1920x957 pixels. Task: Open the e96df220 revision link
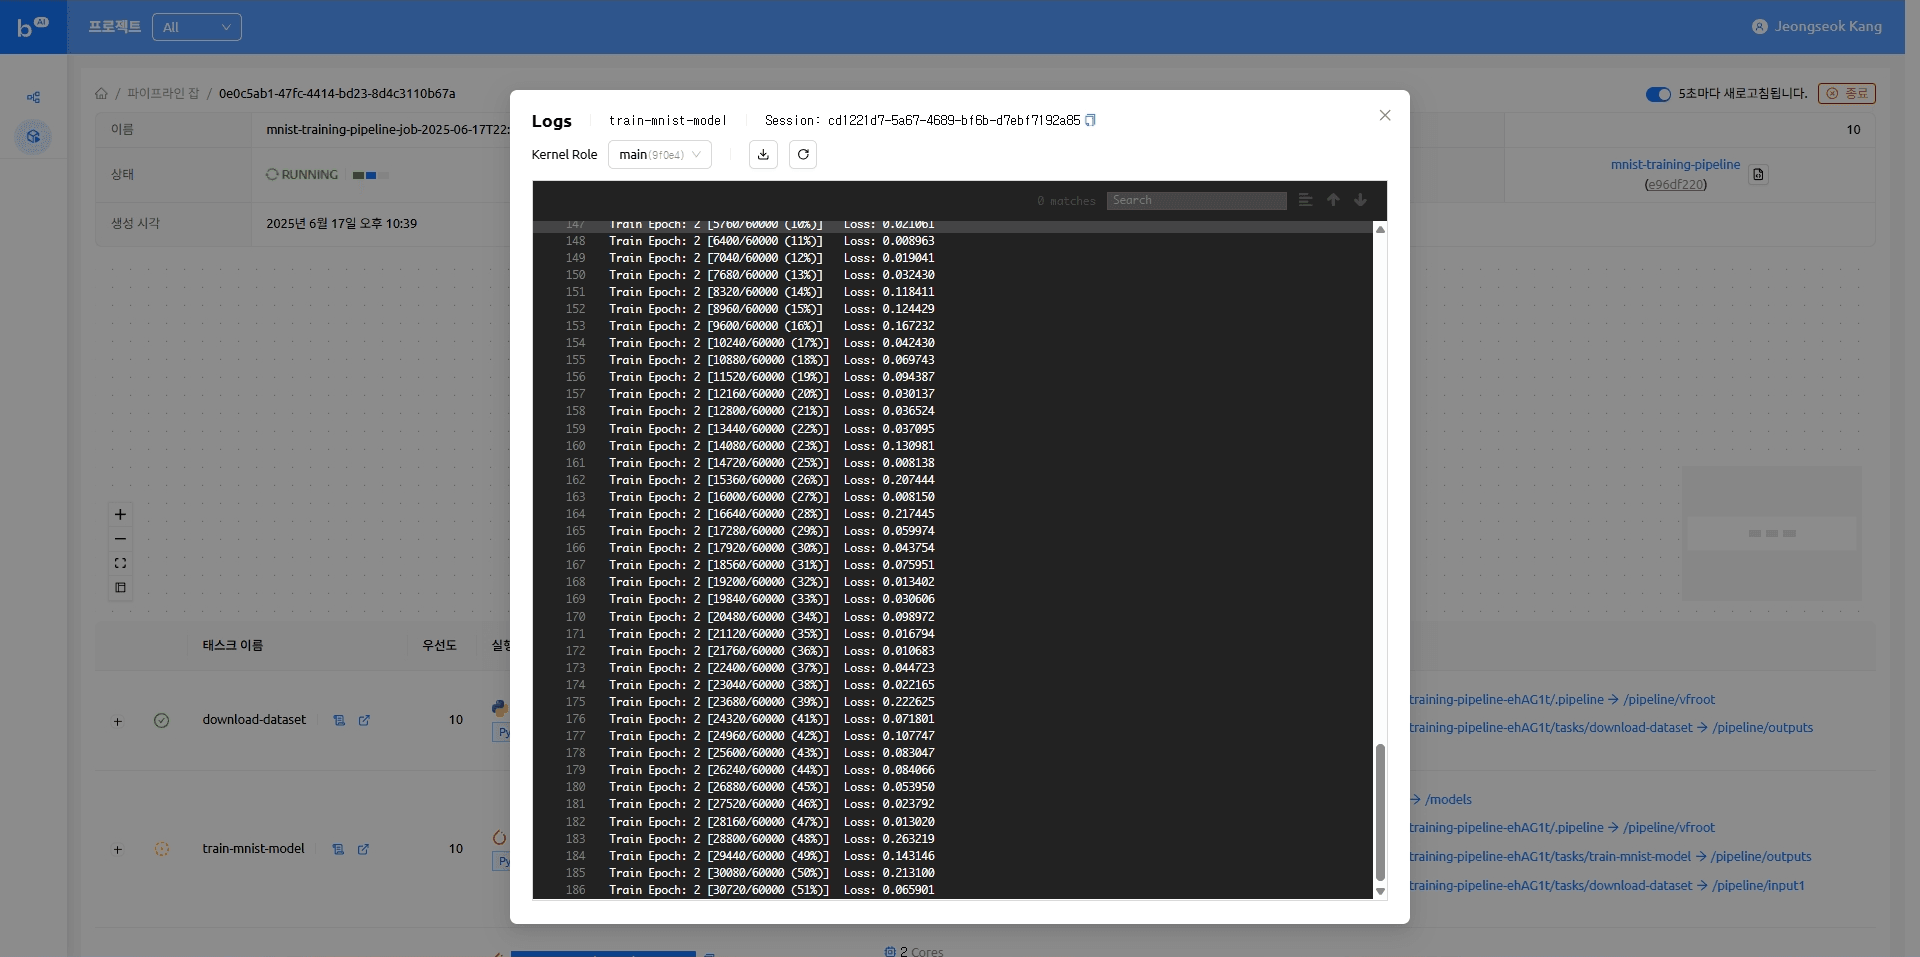tap(1675, 184)
